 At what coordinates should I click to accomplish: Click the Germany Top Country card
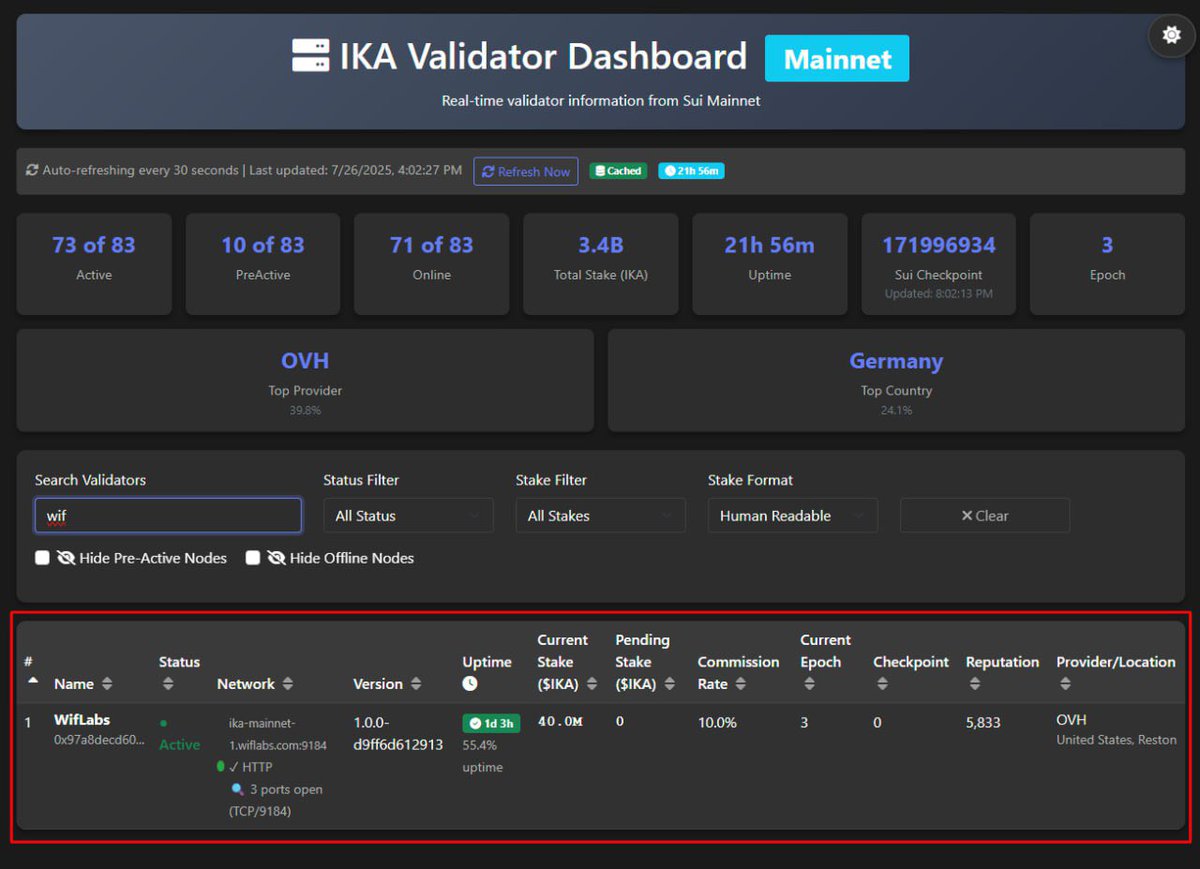click(896, 381)
